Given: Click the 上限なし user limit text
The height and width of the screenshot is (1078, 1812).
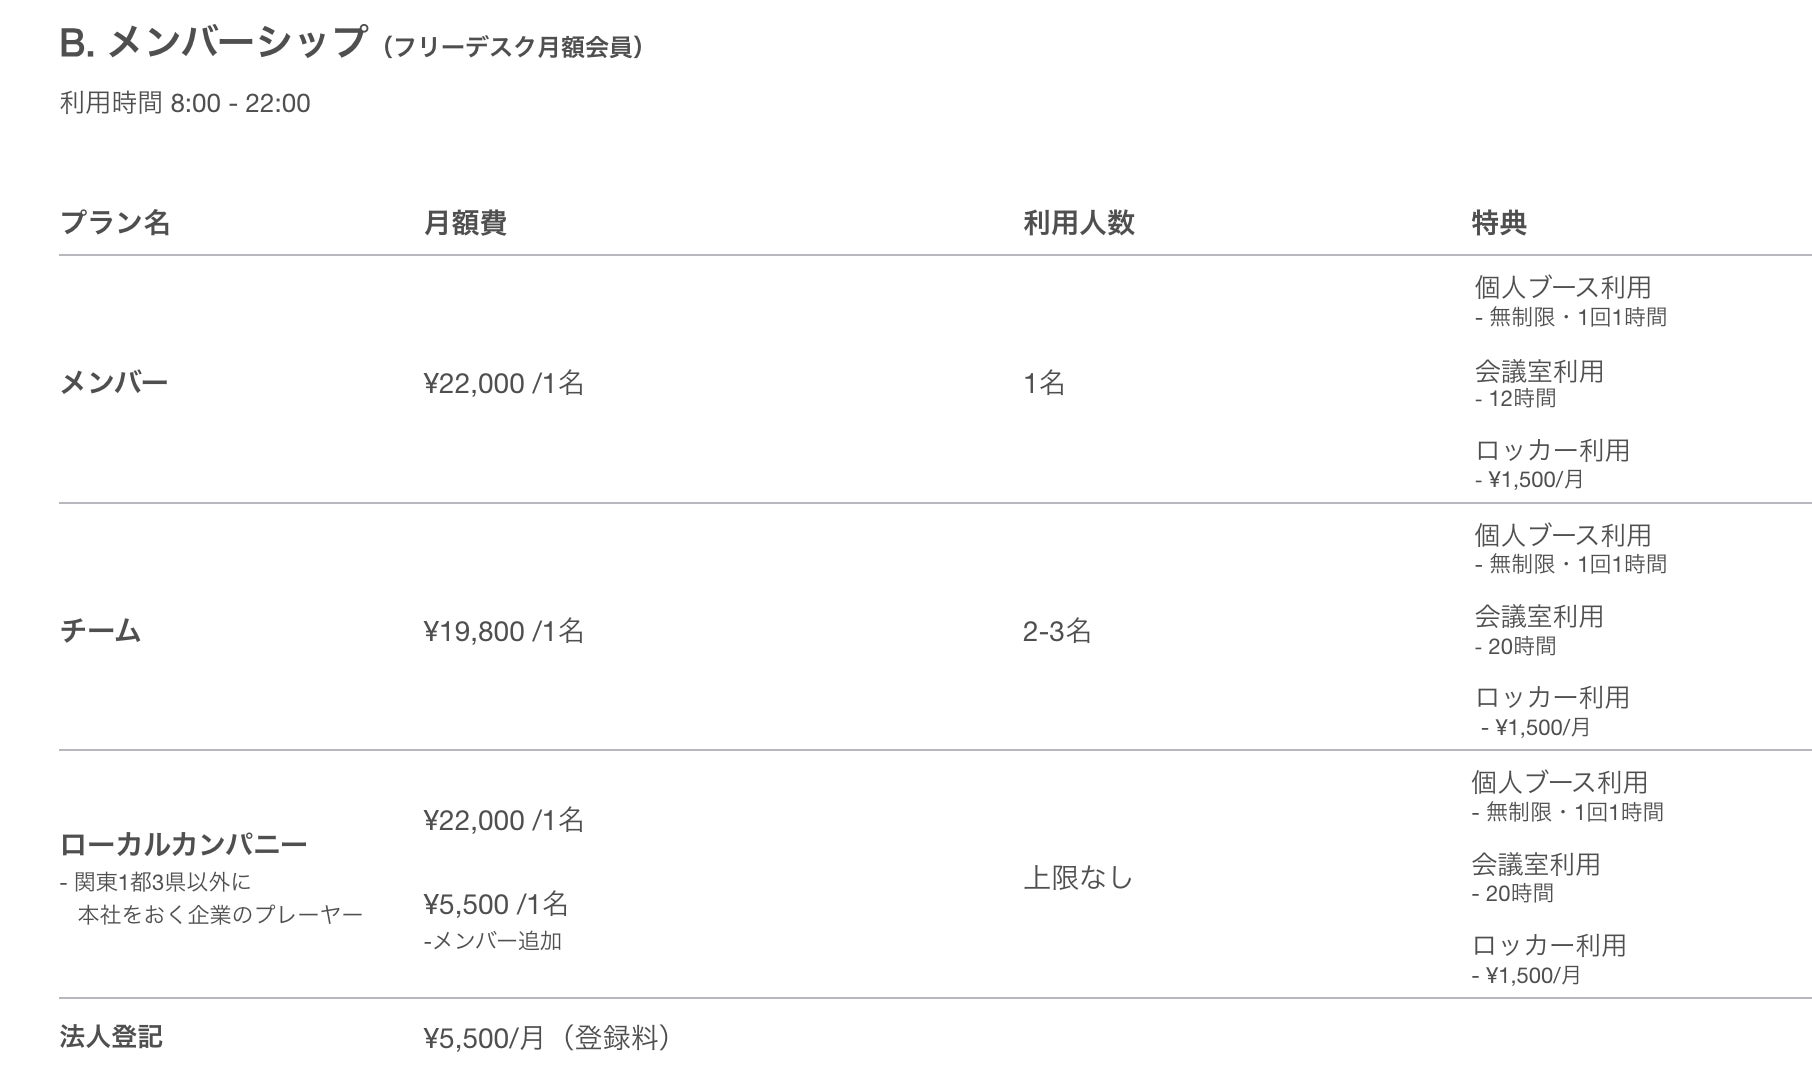Looking at the screenshot, I should point(1077,878).
